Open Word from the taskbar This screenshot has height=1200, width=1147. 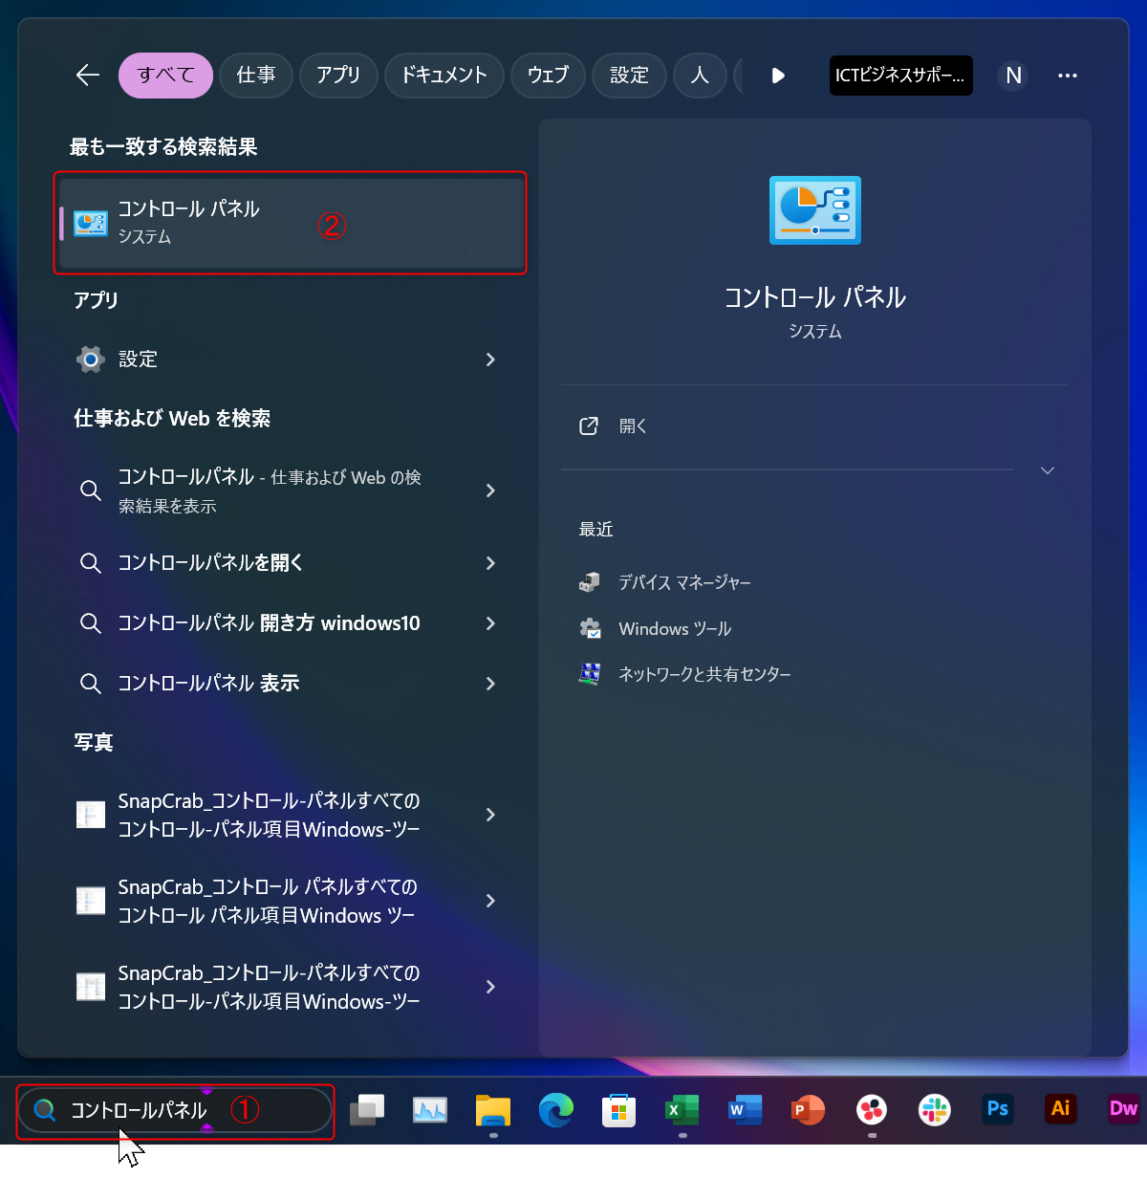(x=745, y=1109)
